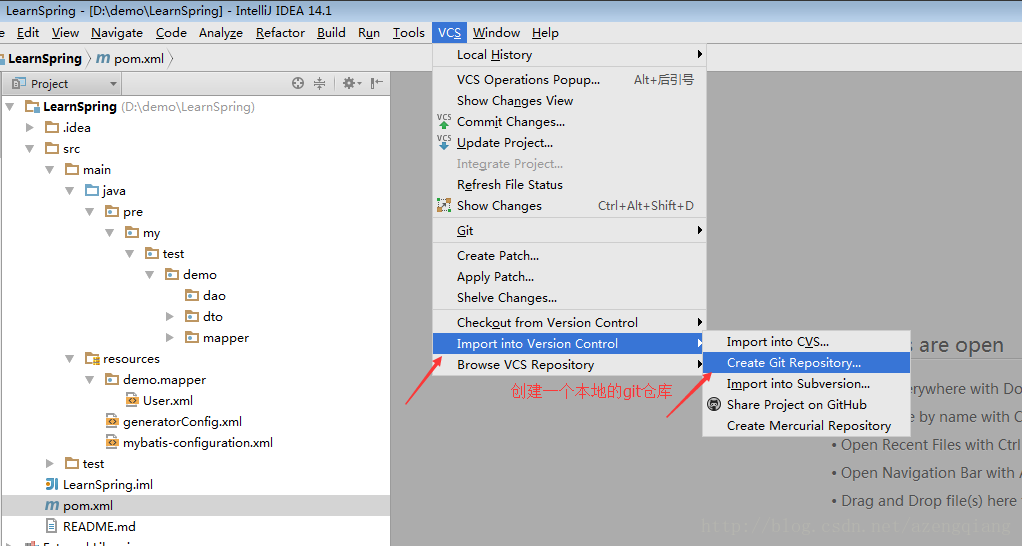Viewport: 1022px width, 546px height.
Task: Choose Update Project menu entry
Action: click(569, 143)
